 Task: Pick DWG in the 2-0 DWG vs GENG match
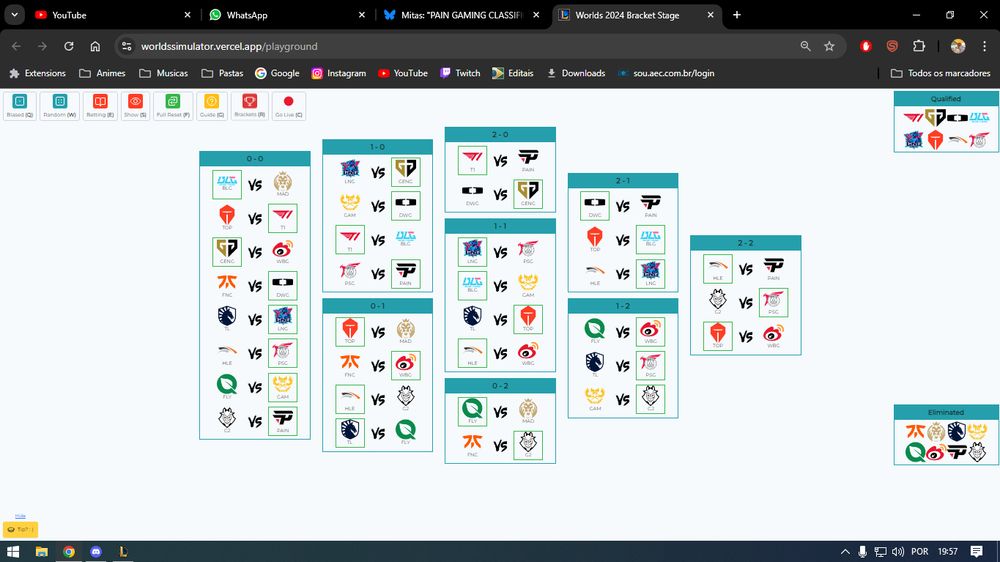tap(473, 195)
